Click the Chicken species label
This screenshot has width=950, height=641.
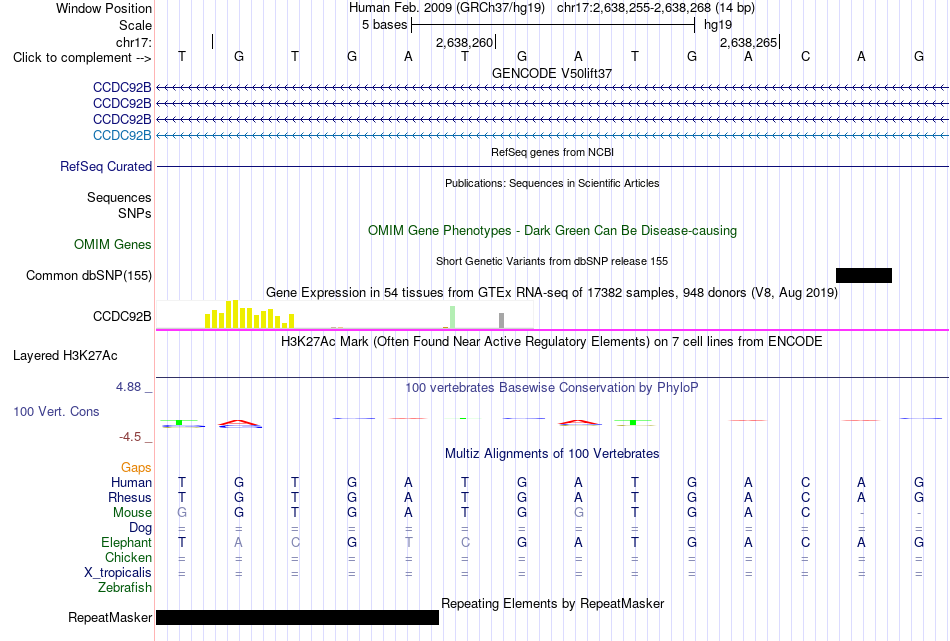[x=128, y=557]
